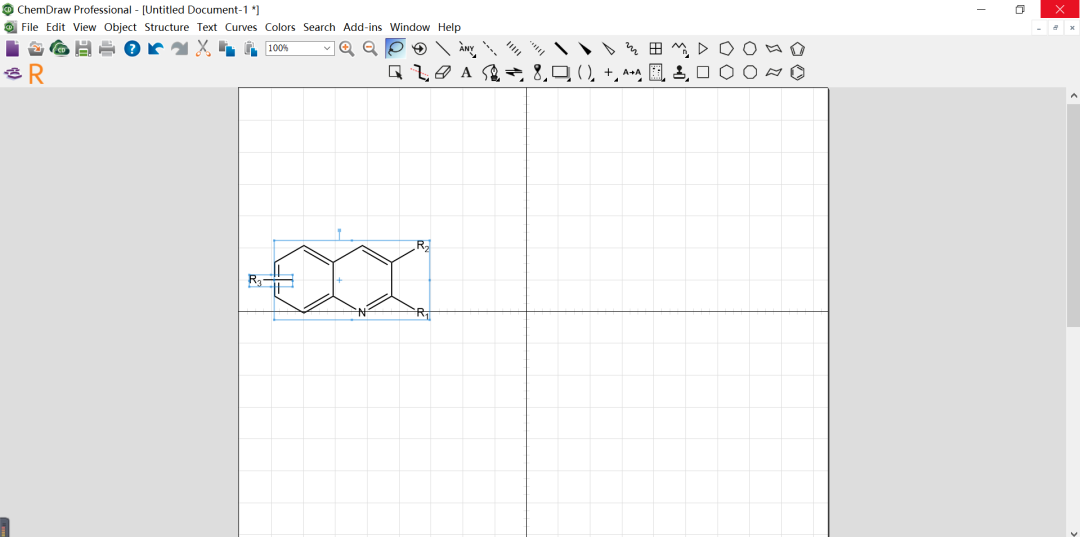Click the purple SciFinder search icon

12,72
